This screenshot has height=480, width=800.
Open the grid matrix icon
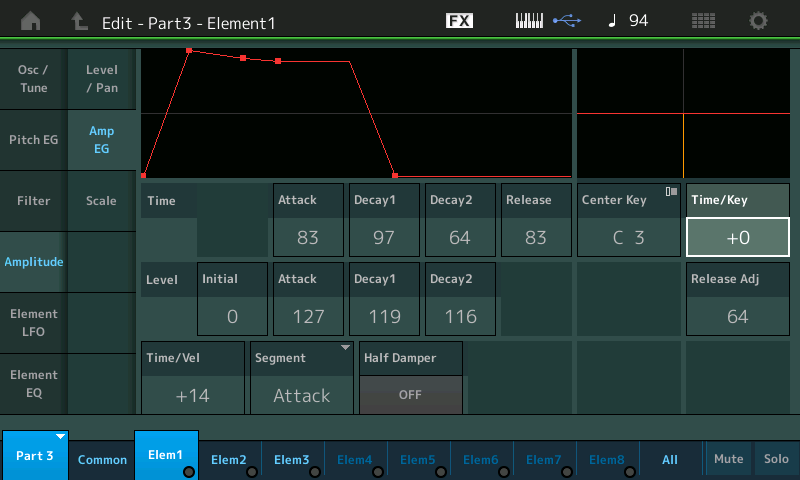click(x=703, y=21)
